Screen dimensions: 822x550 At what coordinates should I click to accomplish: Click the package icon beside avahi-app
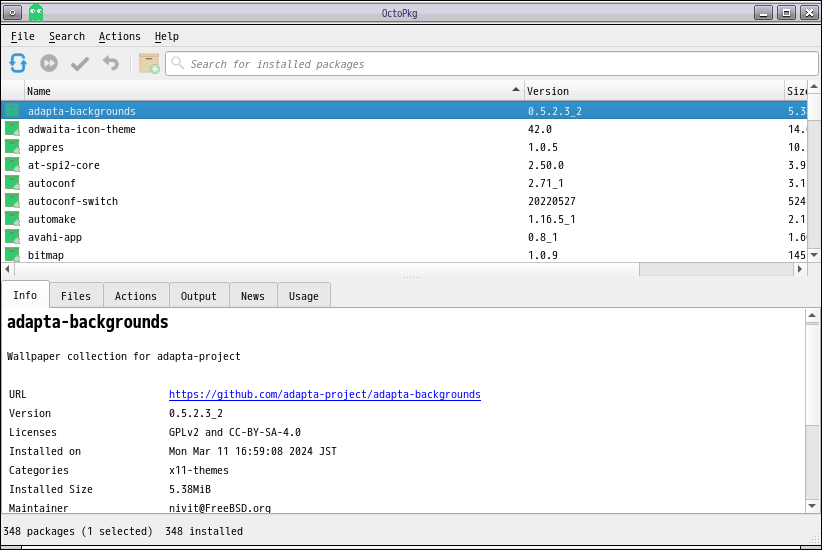point(13,236)
